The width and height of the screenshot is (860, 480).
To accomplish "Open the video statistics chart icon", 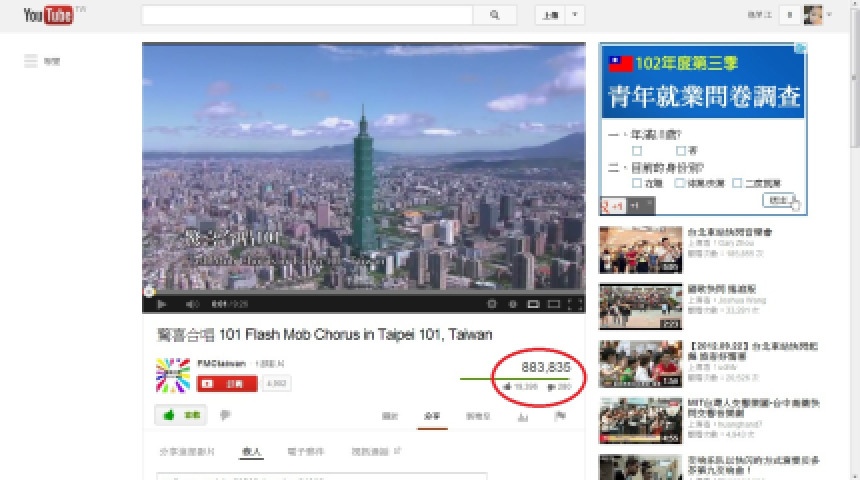I will pos(522,416).
